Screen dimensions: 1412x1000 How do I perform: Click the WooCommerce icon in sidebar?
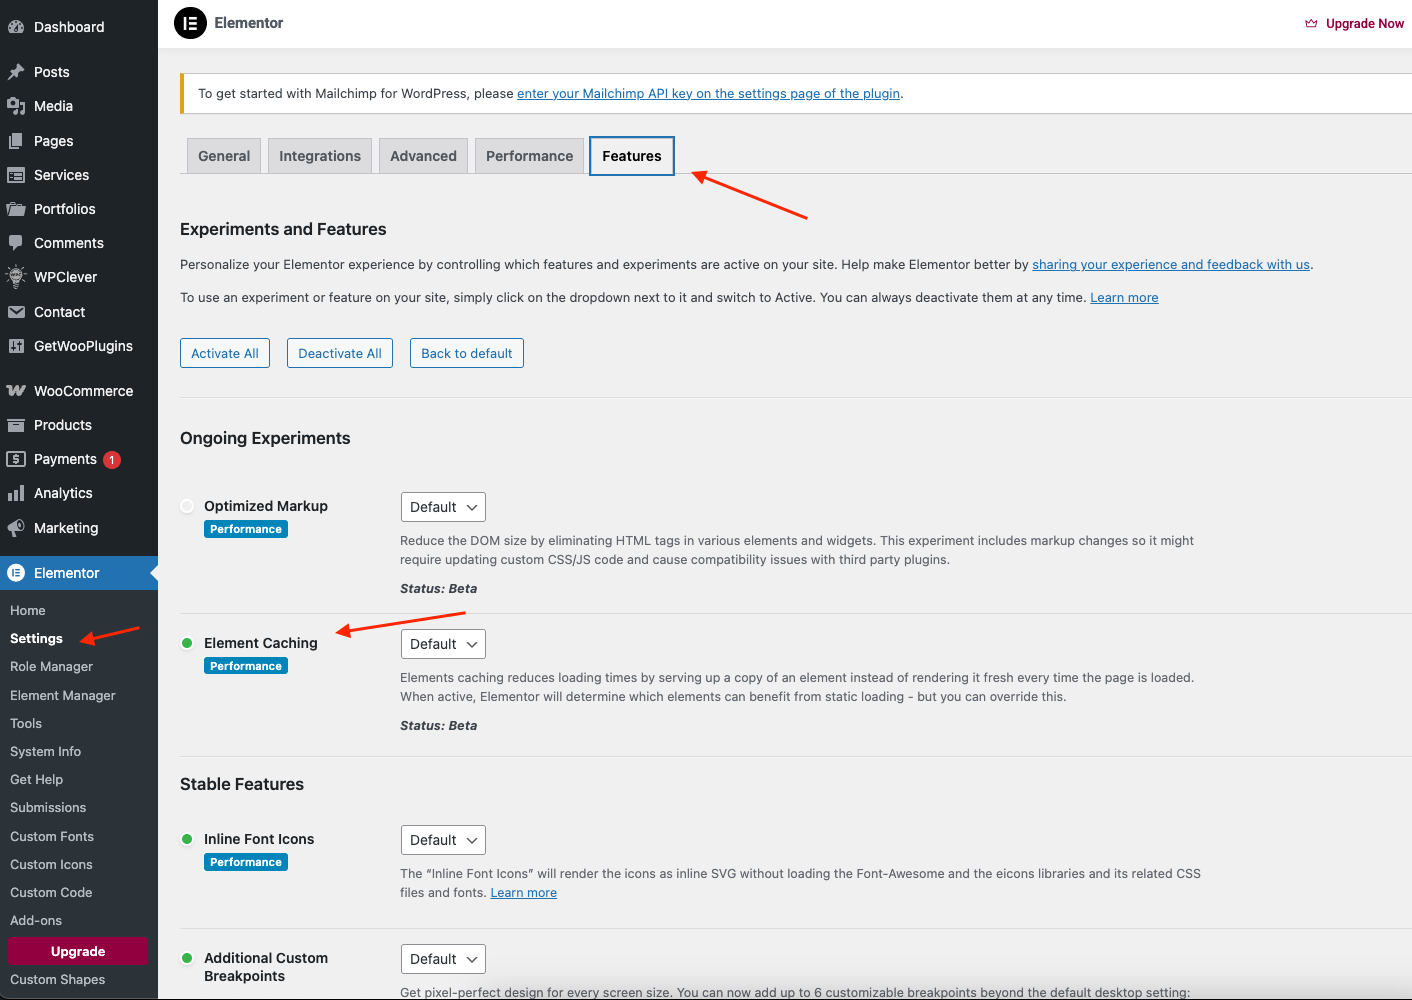click(16, 391)
